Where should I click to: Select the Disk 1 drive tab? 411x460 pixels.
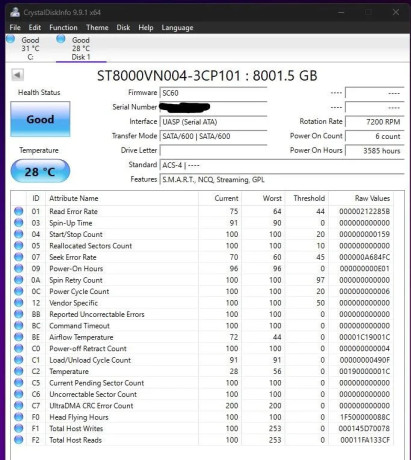(x=81, y=48)
